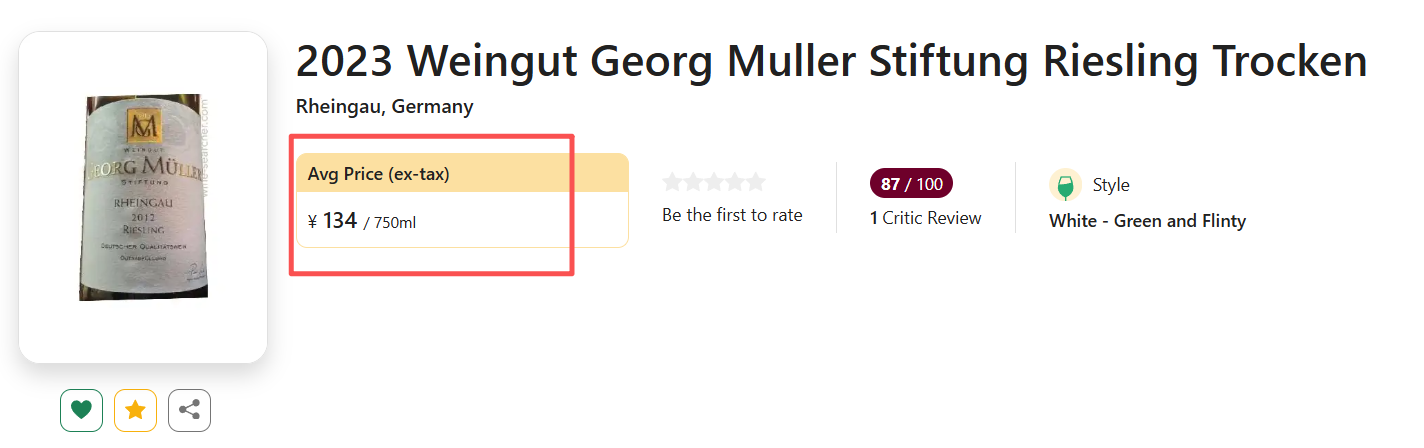Open the Rheingau, Germany region link

click(x=385, y=107)
